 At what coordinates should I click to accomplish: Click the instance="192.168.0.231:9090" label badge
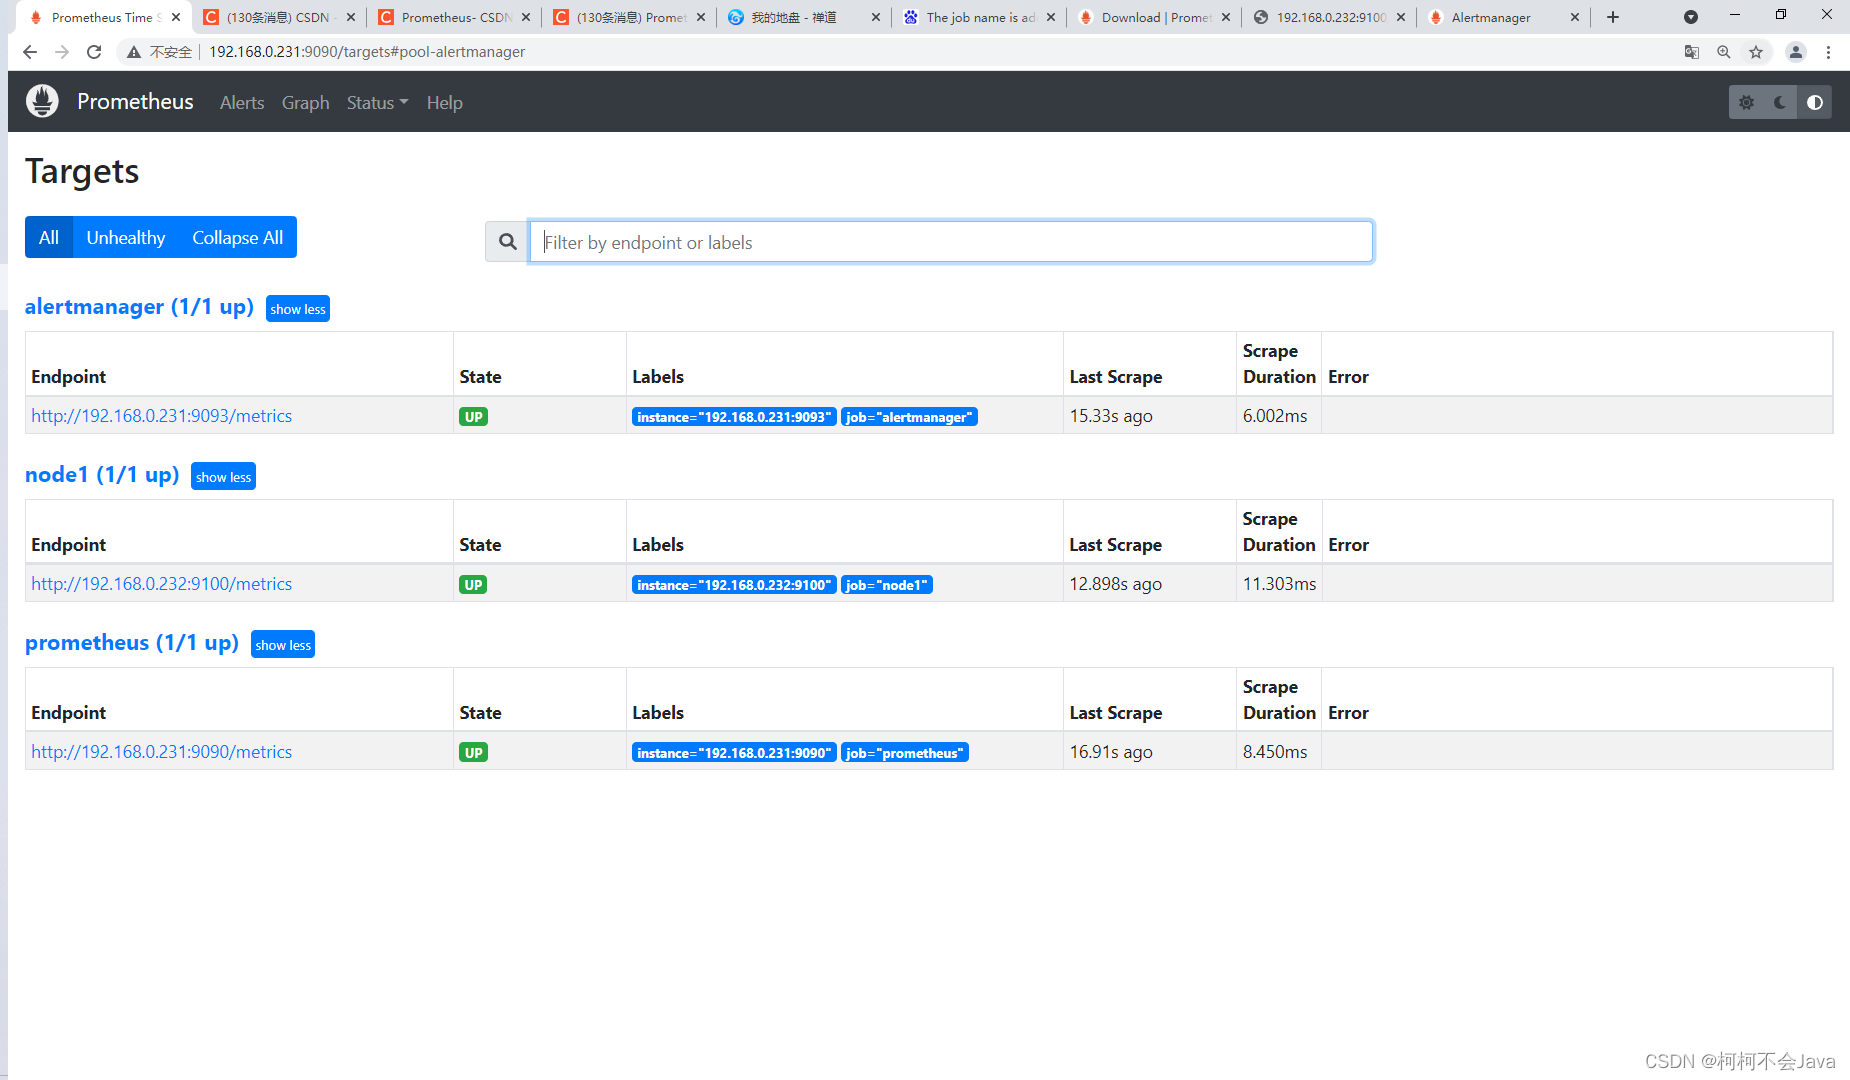click(734, 753)
